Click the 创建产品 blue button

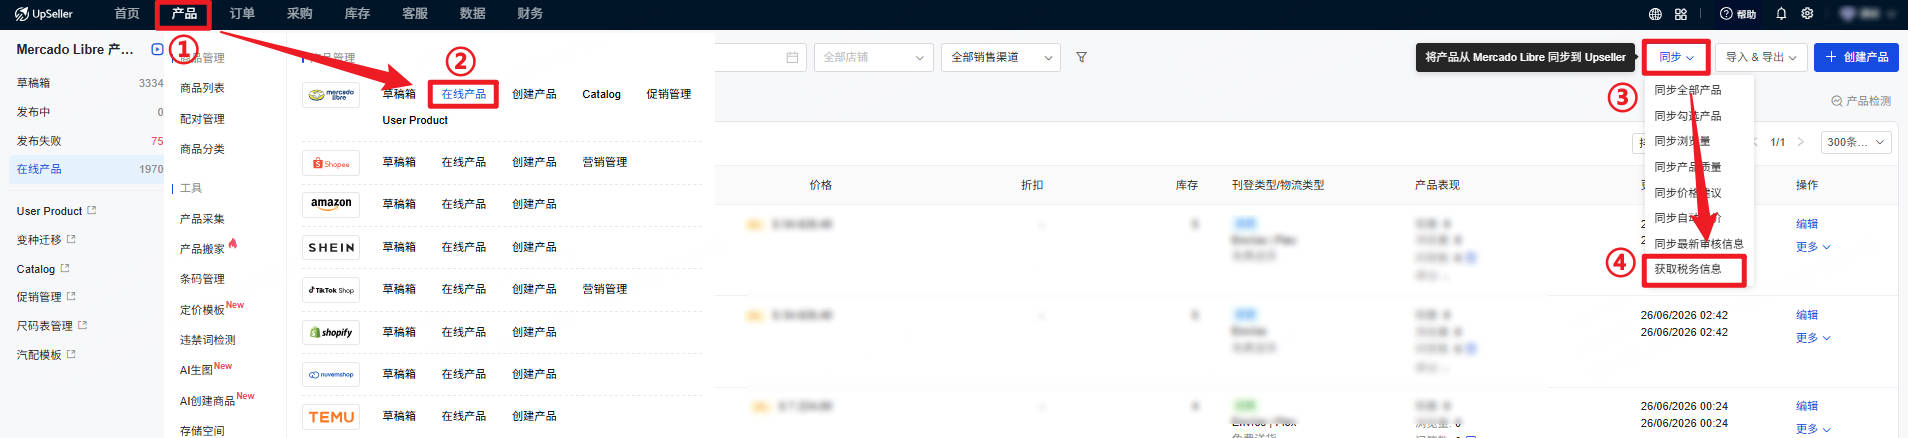pos(1856,57)
